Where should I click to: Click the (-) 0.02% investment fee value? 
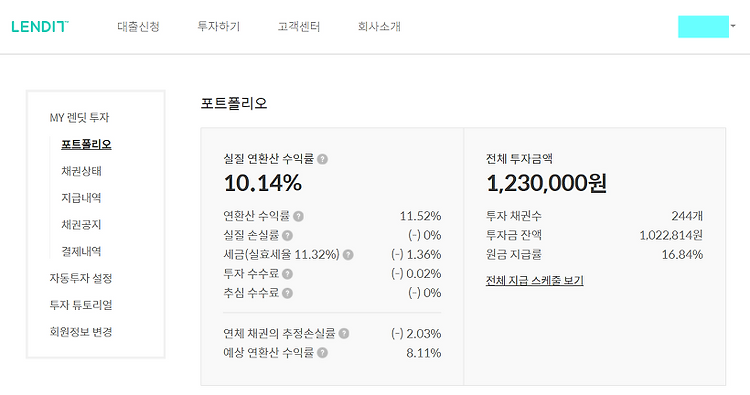416,274
